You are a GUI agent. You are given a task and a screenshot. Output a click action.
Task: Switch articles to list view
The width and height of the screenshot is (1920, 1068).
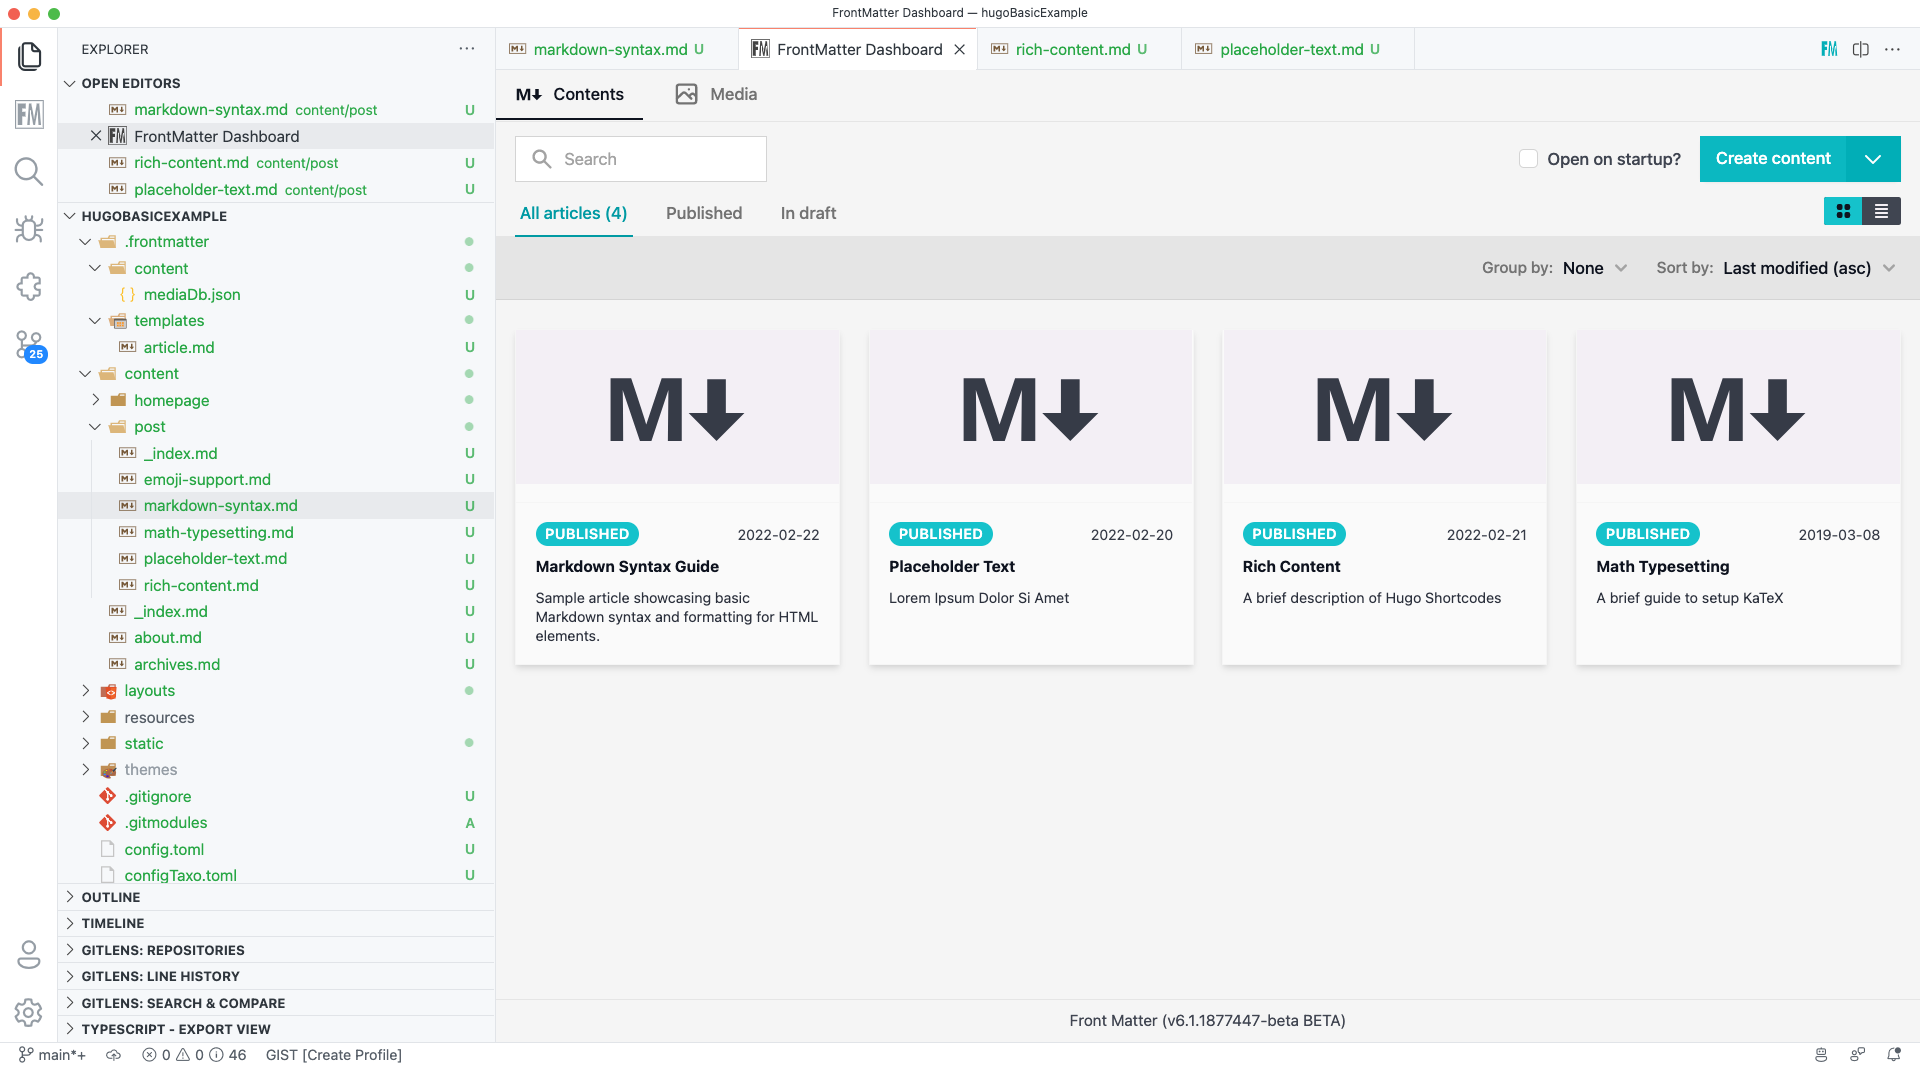click(1881, 211)
